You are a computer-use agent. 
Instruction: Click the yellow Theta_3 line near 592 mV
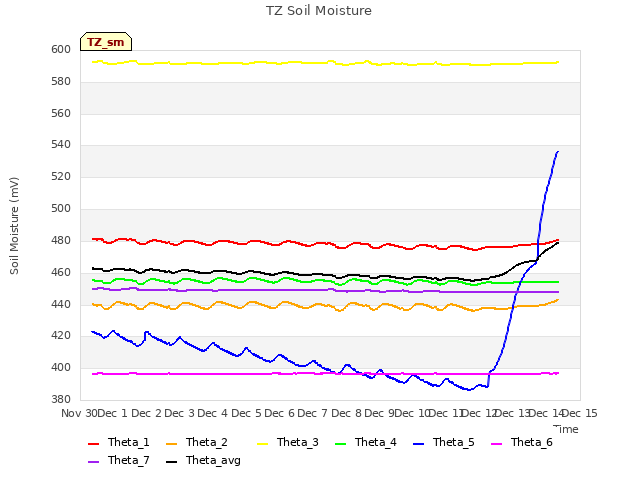point(325,63)
